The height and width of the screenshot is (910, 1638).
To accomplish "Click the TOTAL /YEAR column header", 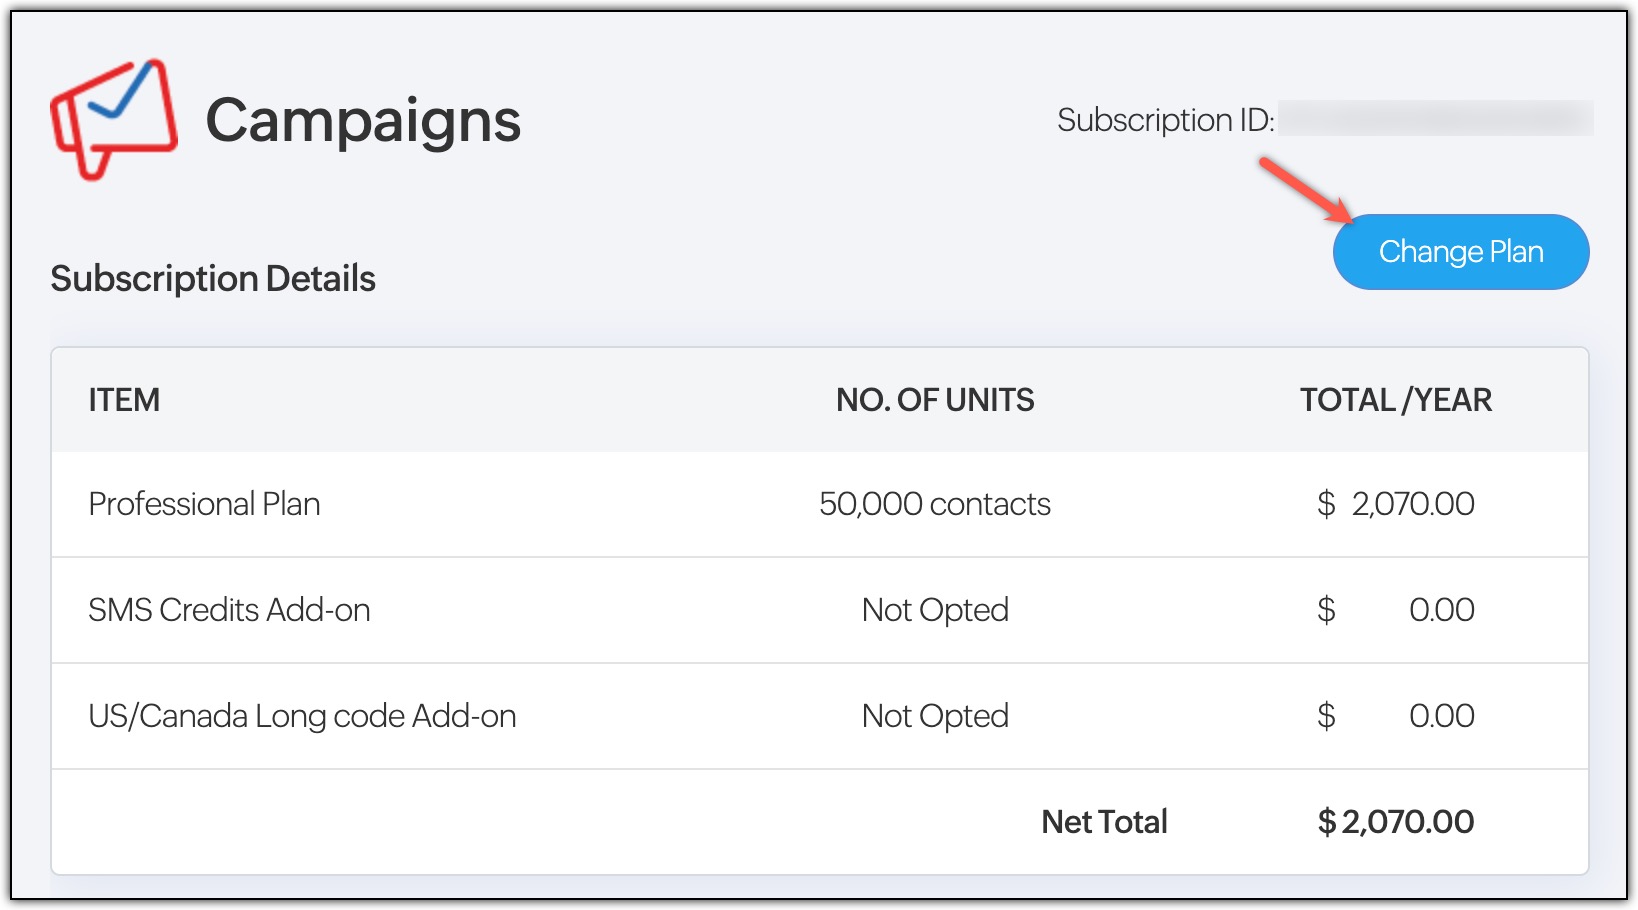I will pos(1395,400).
